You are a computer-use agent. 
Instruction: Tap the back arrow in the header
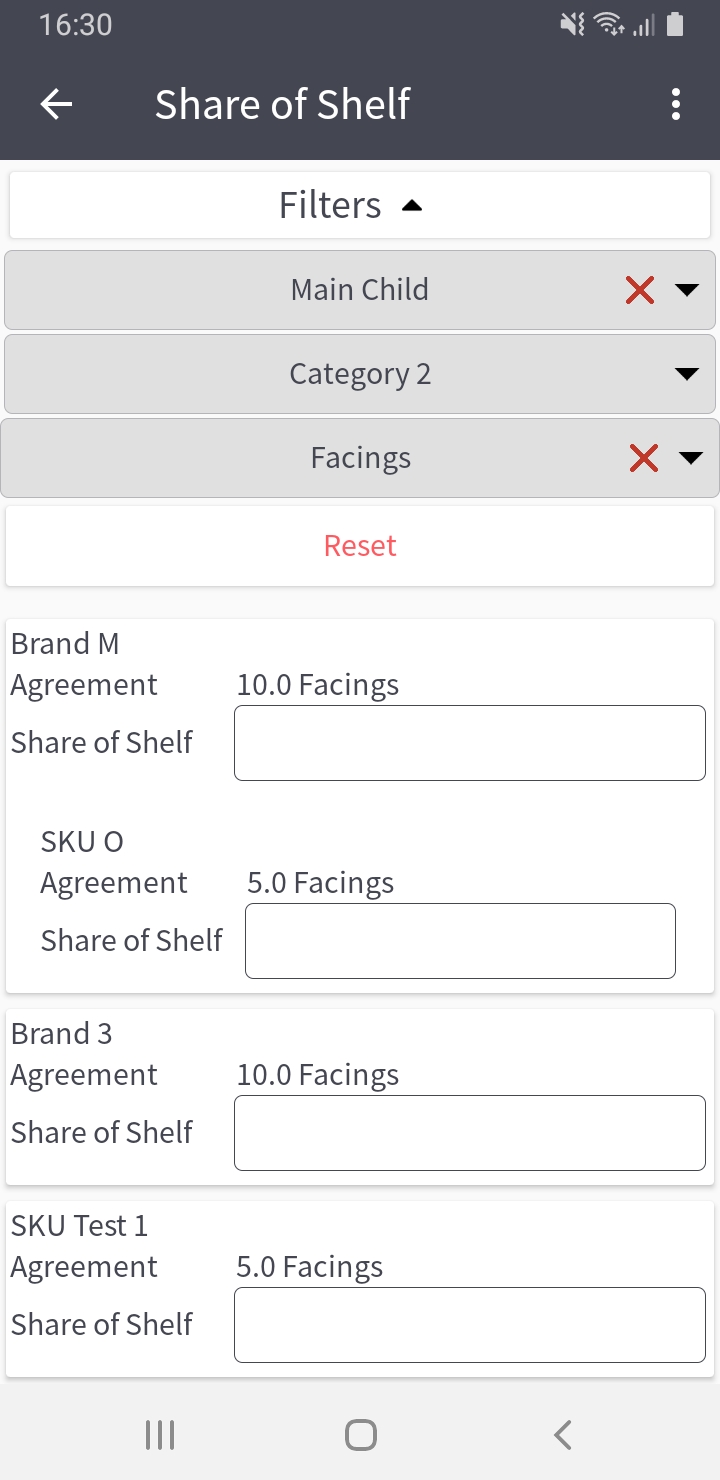[x=57, y=104]
